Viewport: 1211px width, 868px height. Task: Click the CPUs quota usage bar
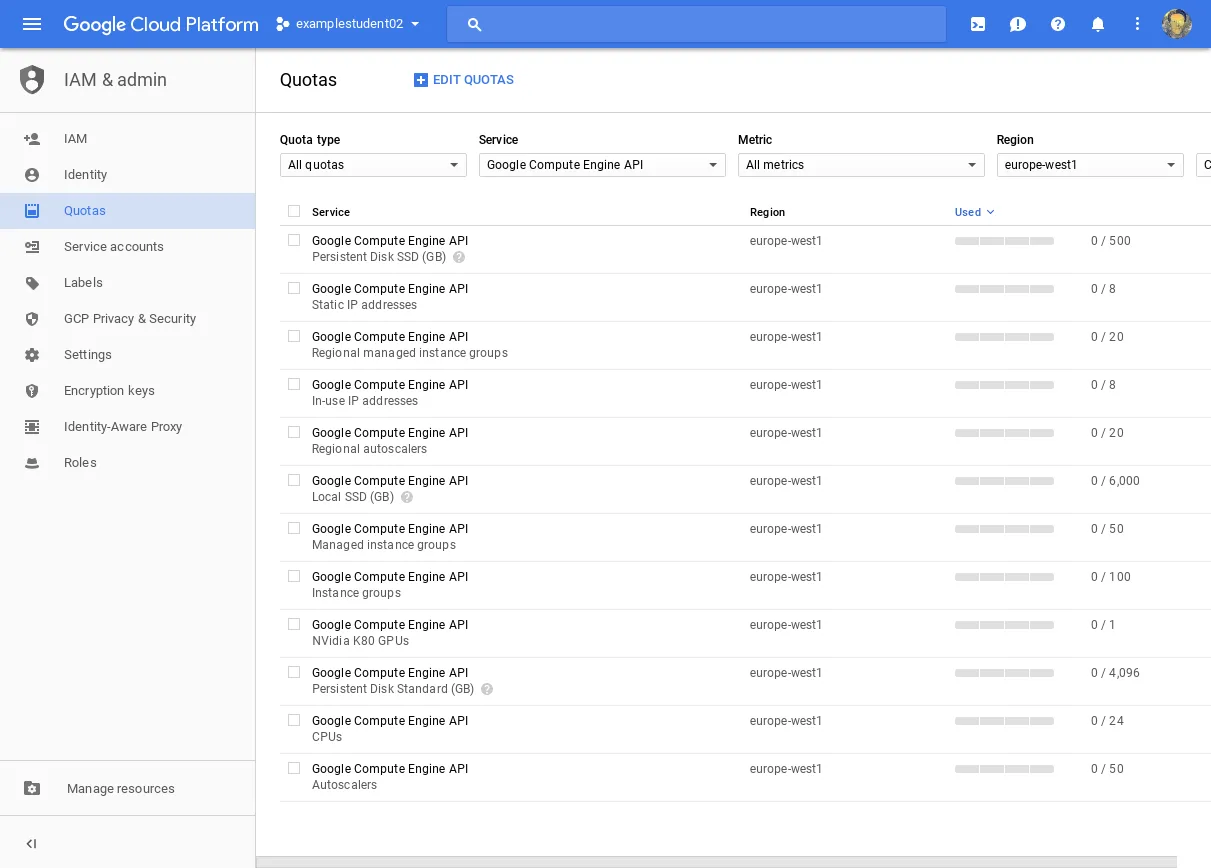[x=1004, y=721]
